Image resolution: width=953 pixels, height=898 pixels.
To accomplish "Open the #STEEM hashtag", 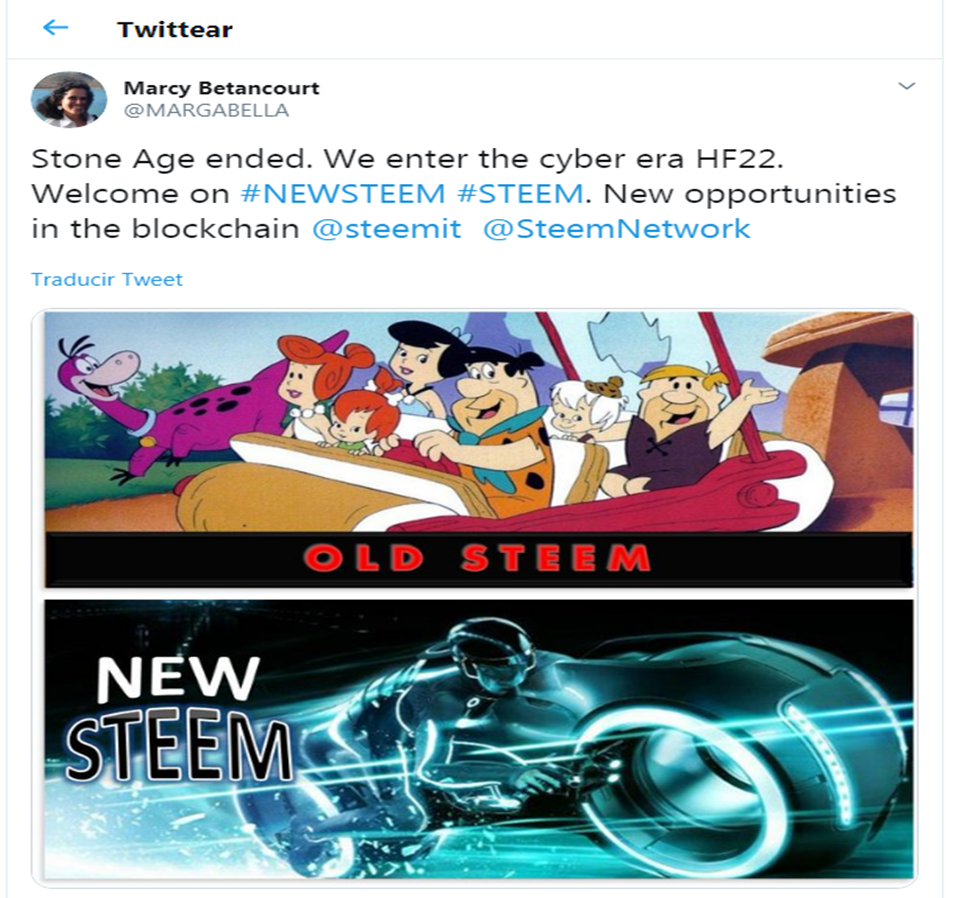I will (520, 194).
